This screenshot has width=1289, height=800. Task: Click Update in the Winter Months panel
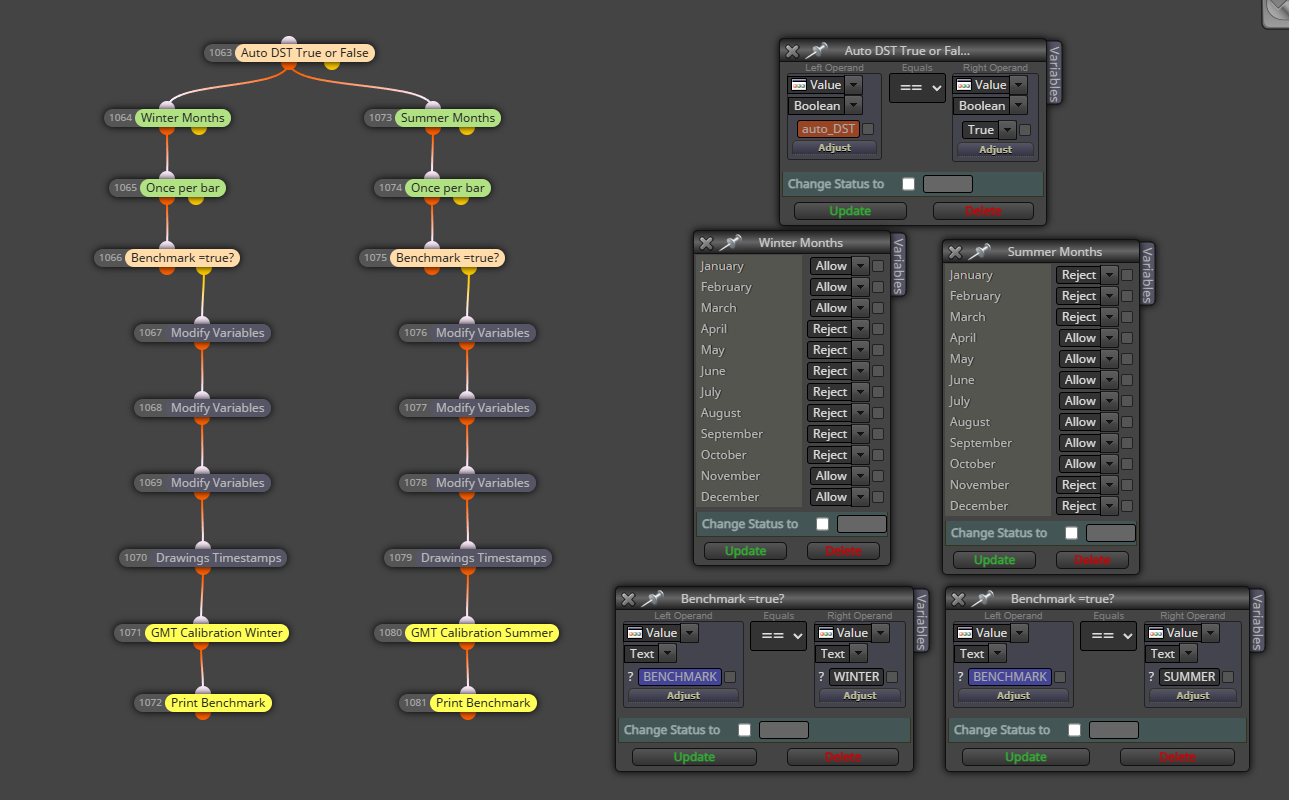(x=745, y=551)
